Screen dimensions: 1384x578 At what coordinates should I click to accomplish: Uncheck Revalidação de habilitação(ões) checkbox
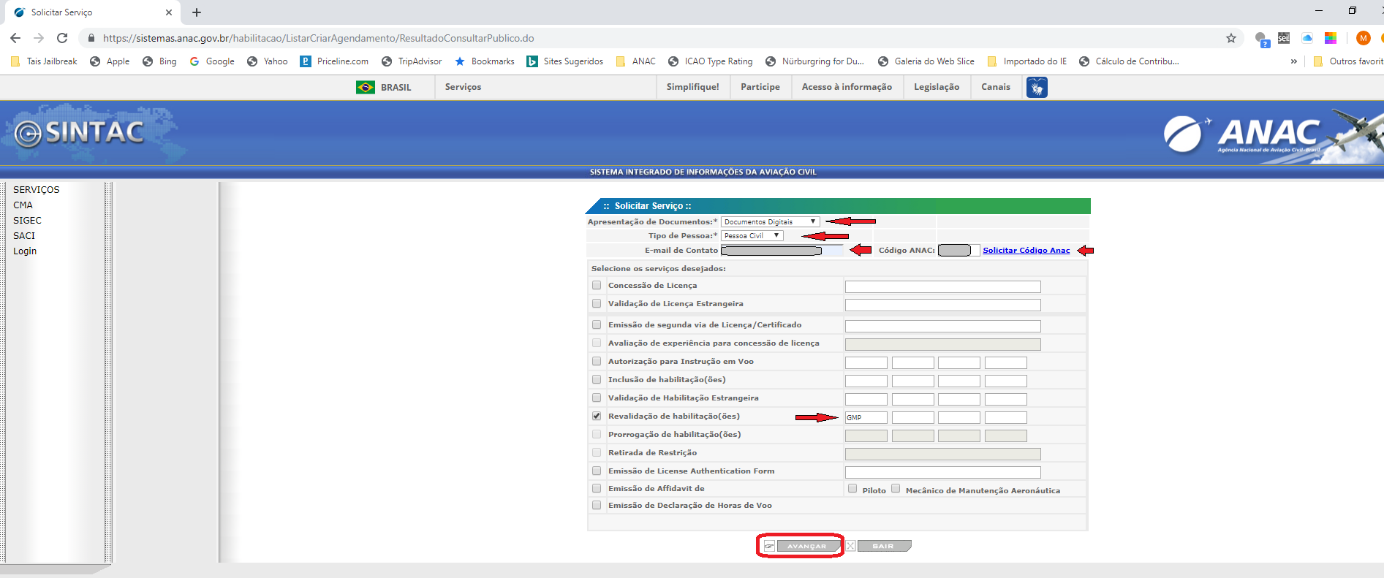tap(597, 416)
